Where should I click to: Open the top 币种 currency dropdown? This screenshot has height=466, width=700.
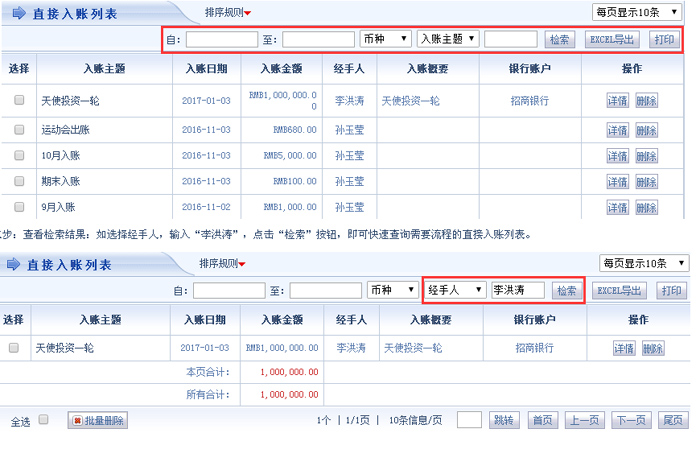point(385,39)
